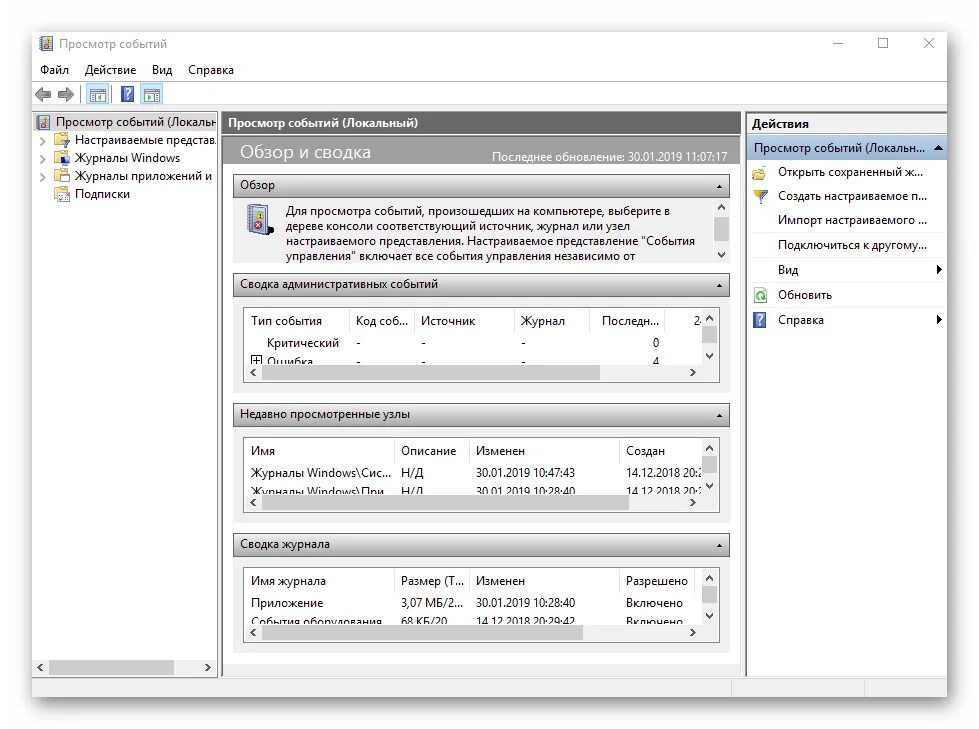Open the blue Help toolbar icon
Screen dimensions: 979x729
(127, 94)
